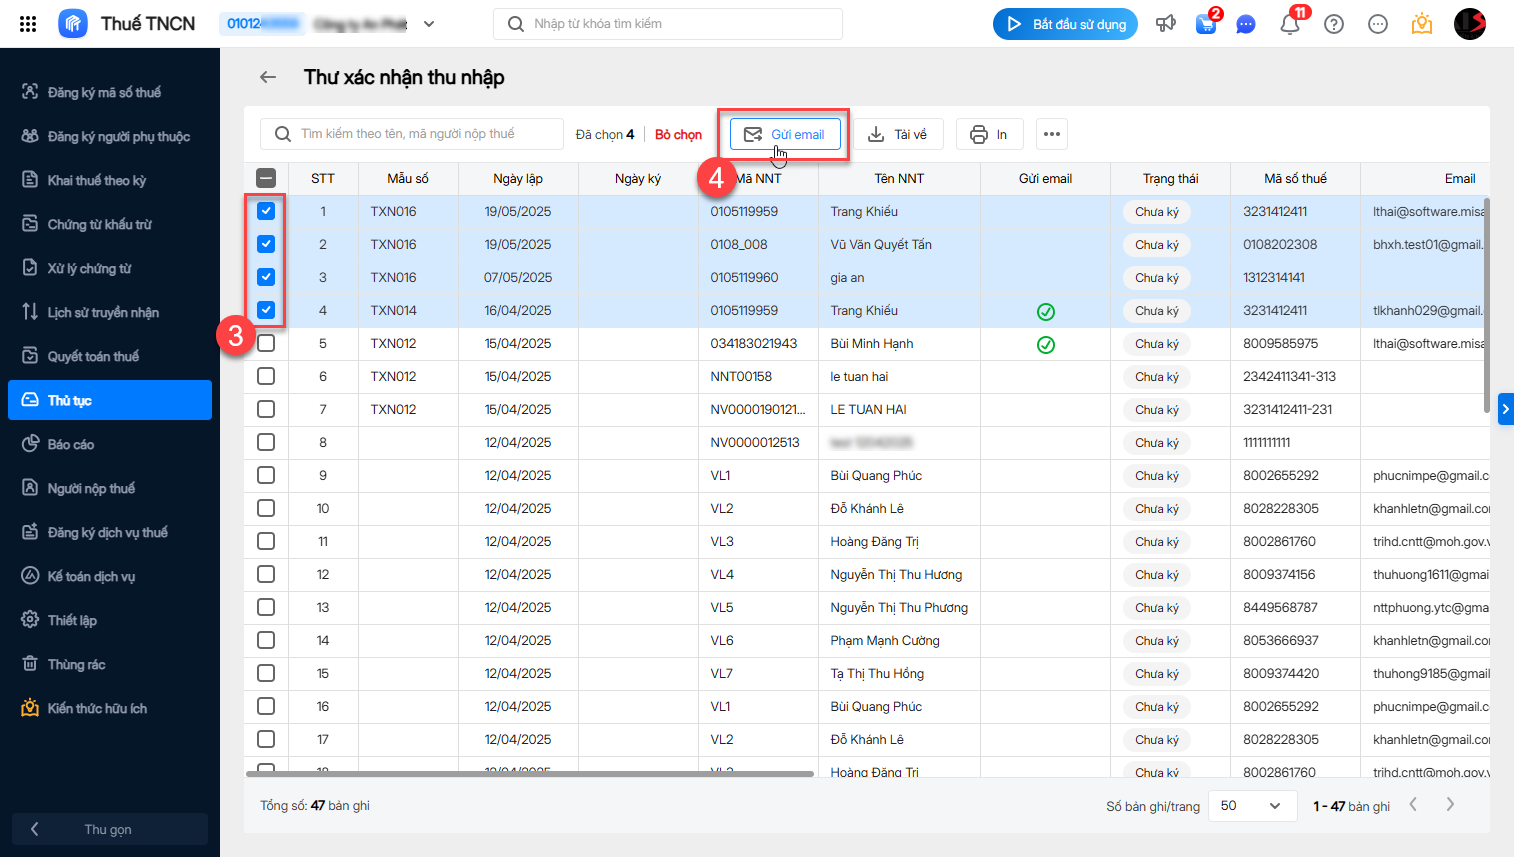
Task: Open the three-dots more actions button
Action: pos(1052,134)
